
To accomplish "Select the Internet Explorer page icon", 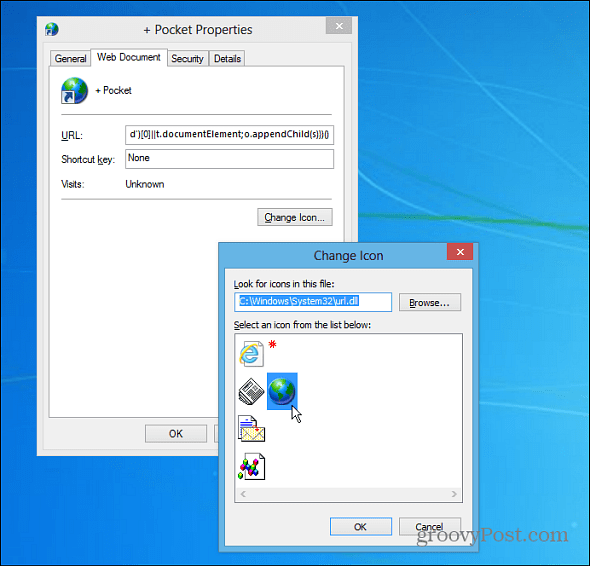I will tap(251, 353).
